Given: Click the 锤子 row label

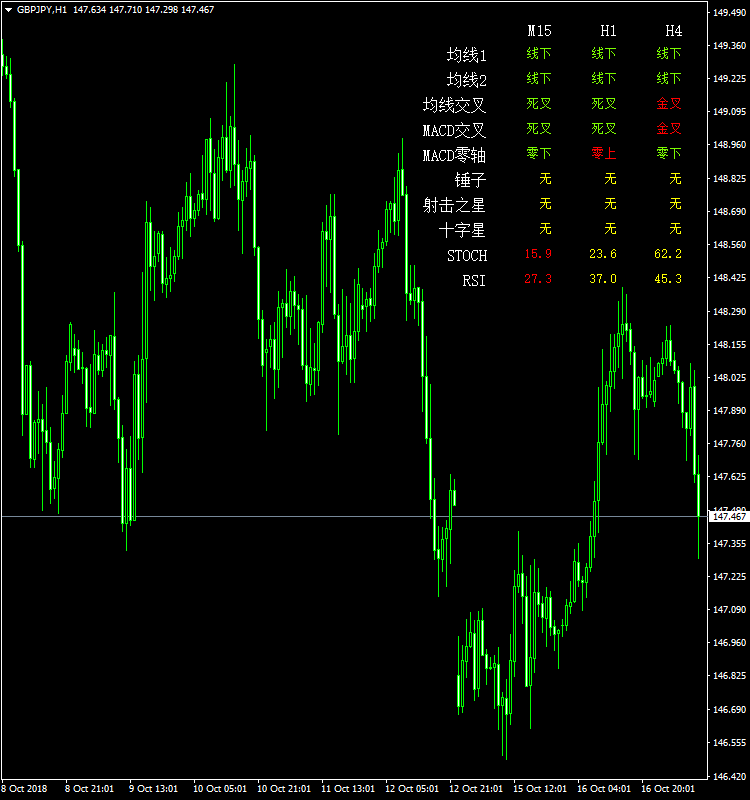Looking at the screenshot, I should [470, 180].
